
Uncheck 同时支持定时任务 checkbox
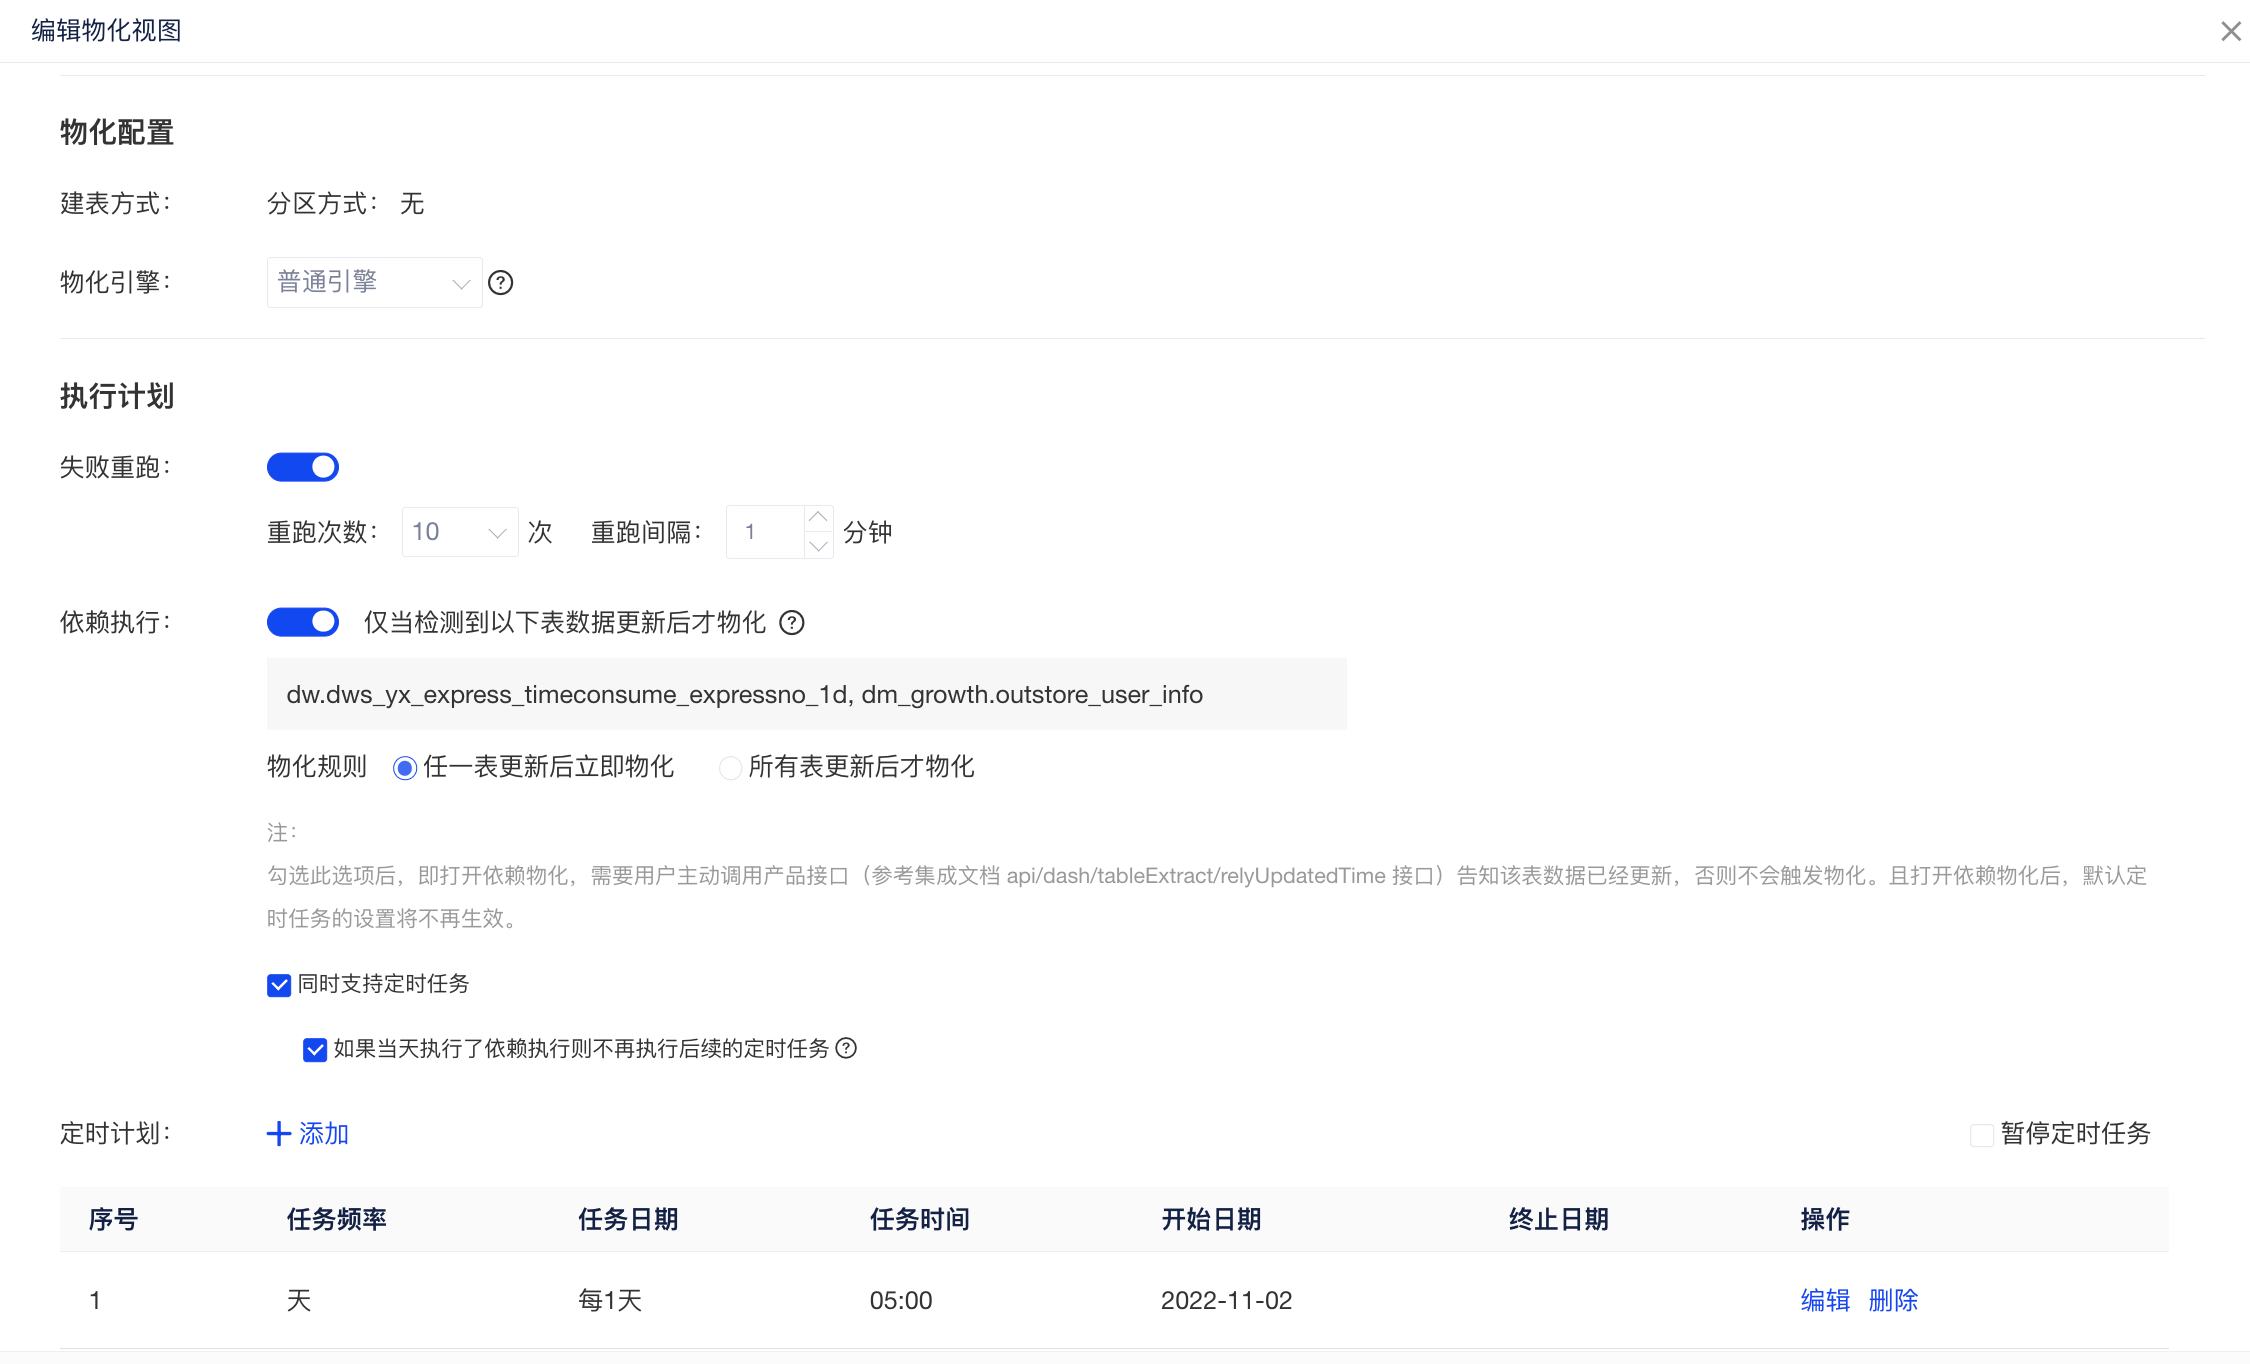279,985
